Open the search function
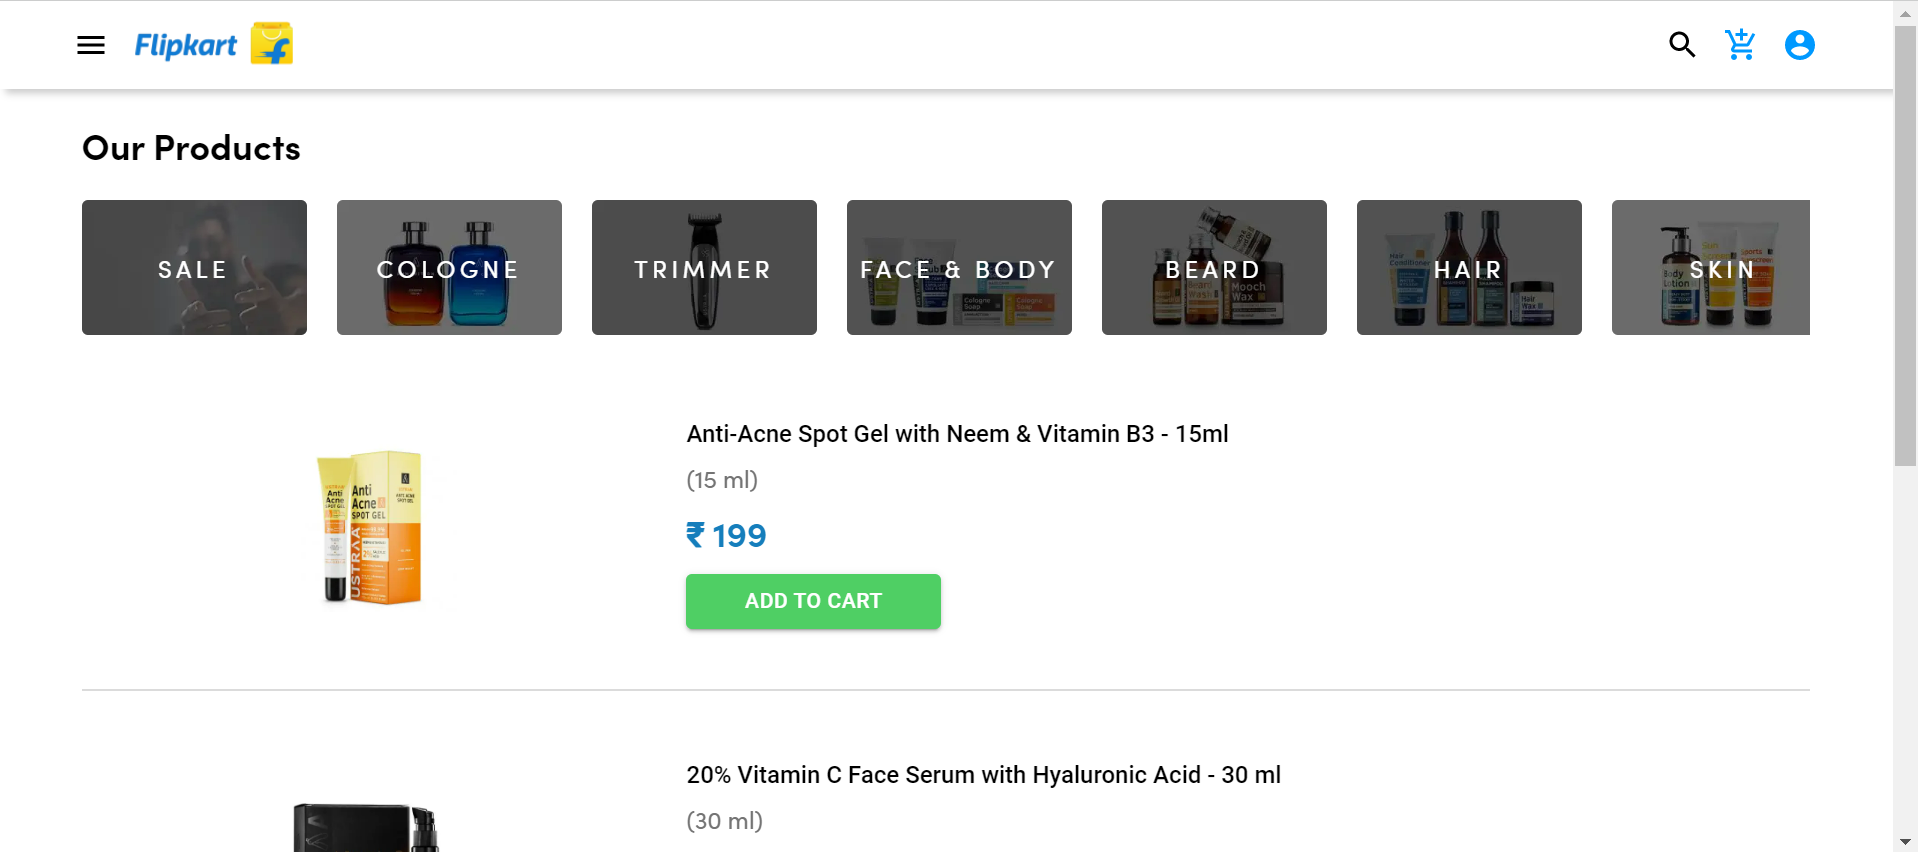 click(1681, 44)
